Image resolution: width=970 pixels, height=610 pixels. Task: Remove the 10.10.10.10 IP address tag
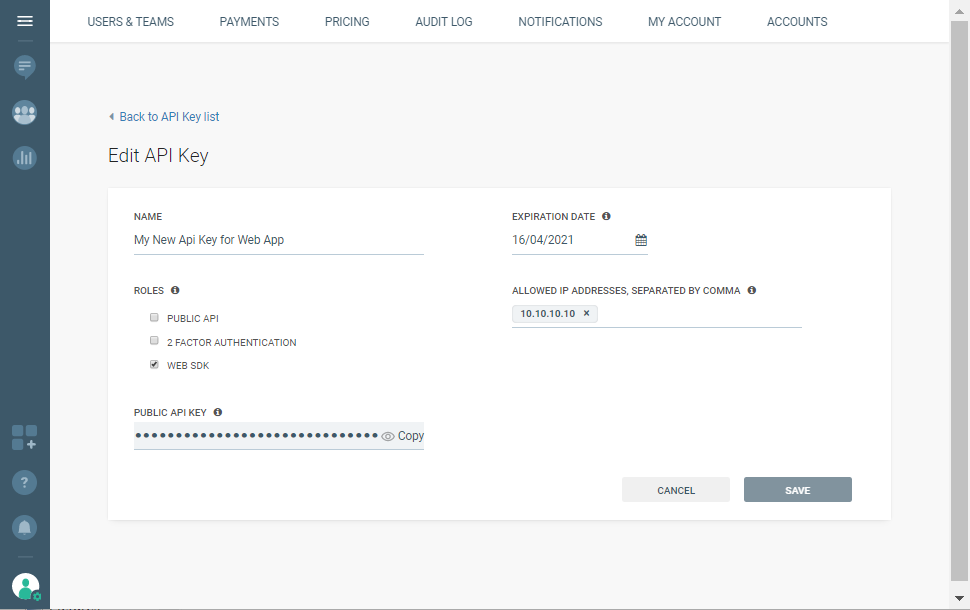[x=587, y=314]
